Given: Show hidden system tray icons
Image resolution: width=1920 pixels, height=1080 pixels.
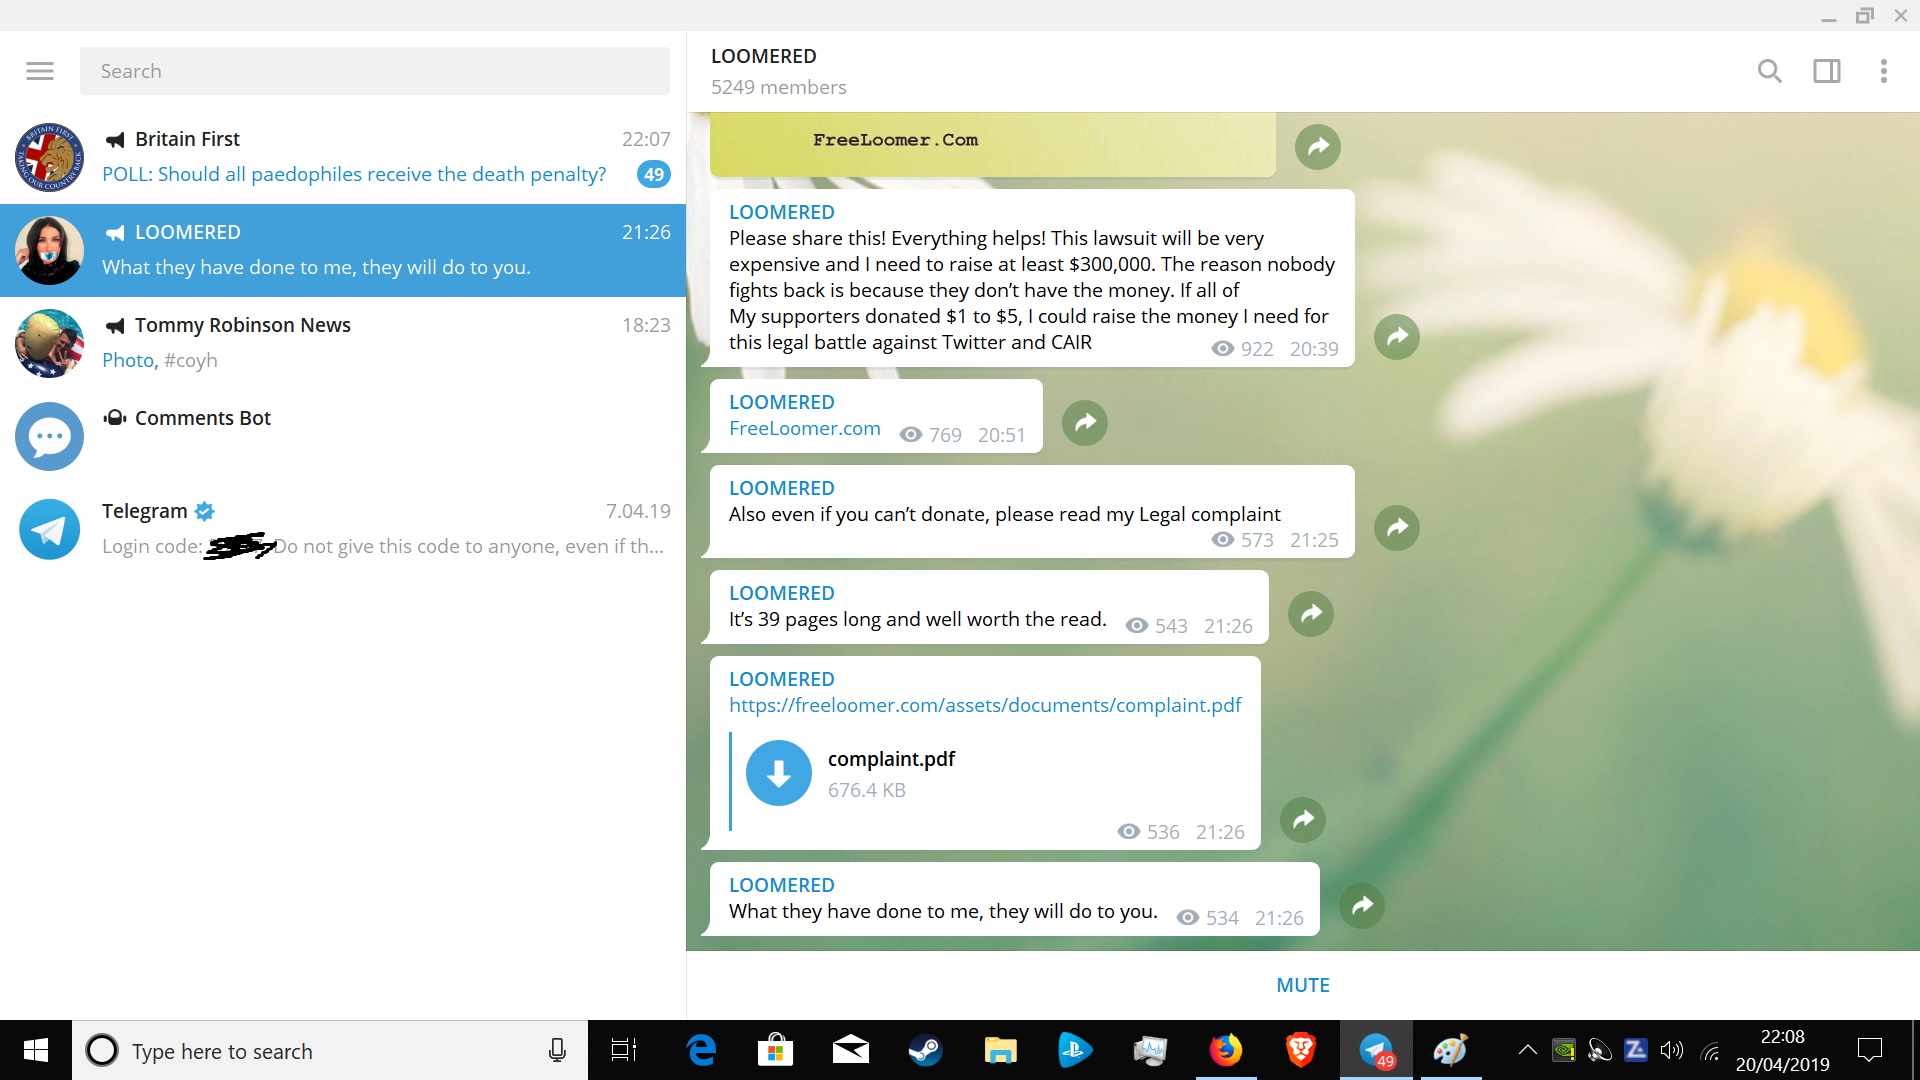Looking at the screenshot, I should 1527,1050.
